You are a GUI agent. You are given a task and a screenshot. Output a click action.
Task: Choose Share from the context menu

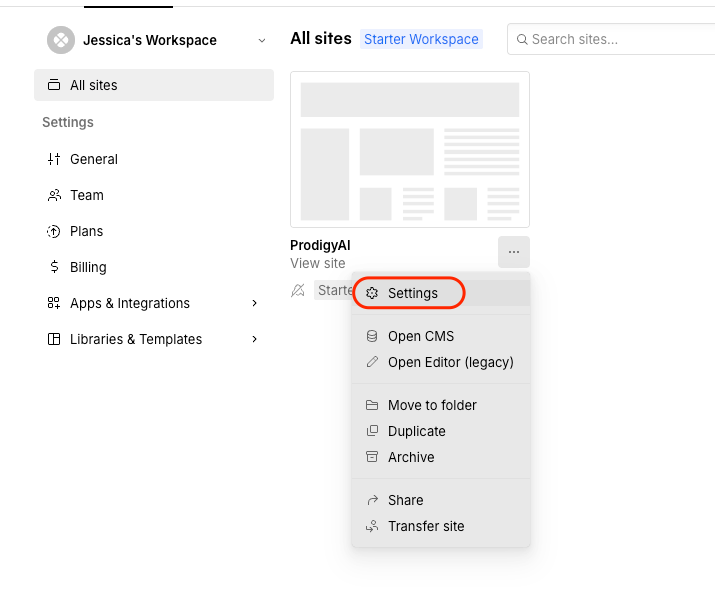[405, 500]
